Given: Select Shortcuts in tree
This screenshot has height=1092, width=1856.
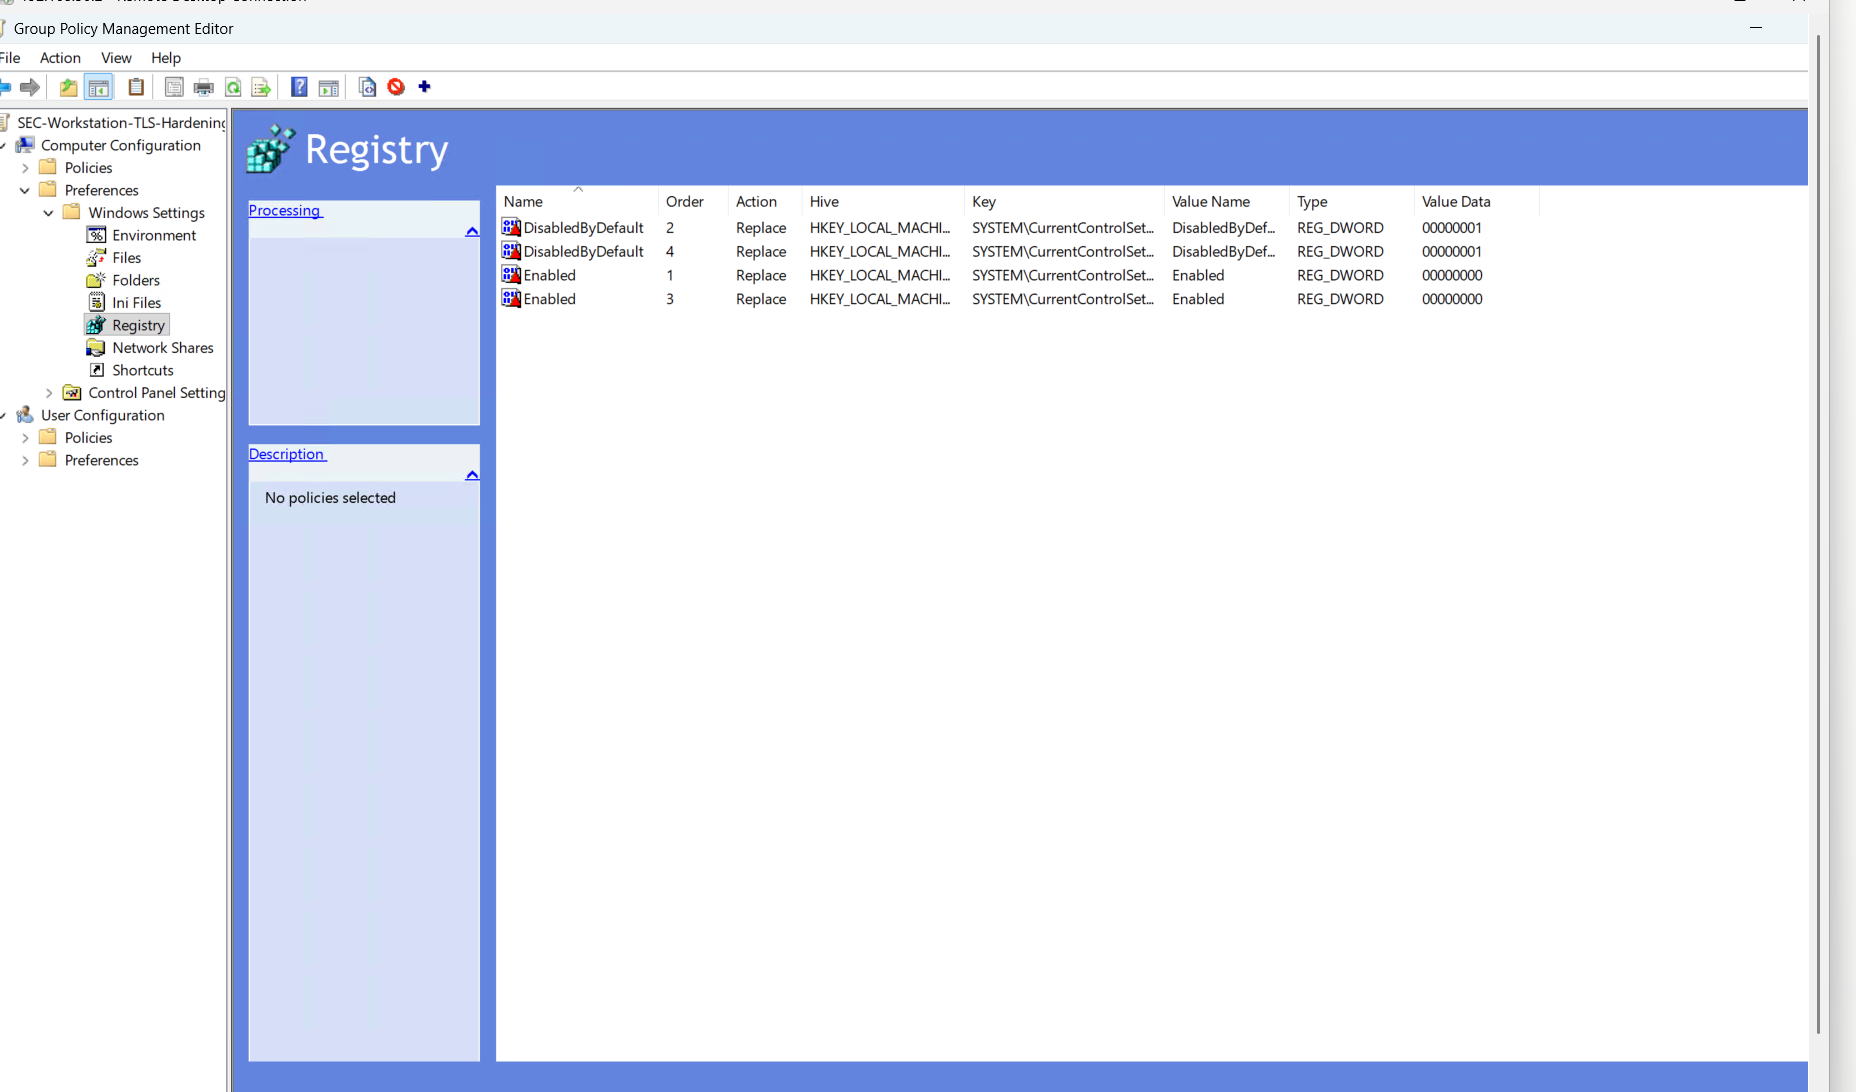Looking at the screenshot, I should click(142, 370).
